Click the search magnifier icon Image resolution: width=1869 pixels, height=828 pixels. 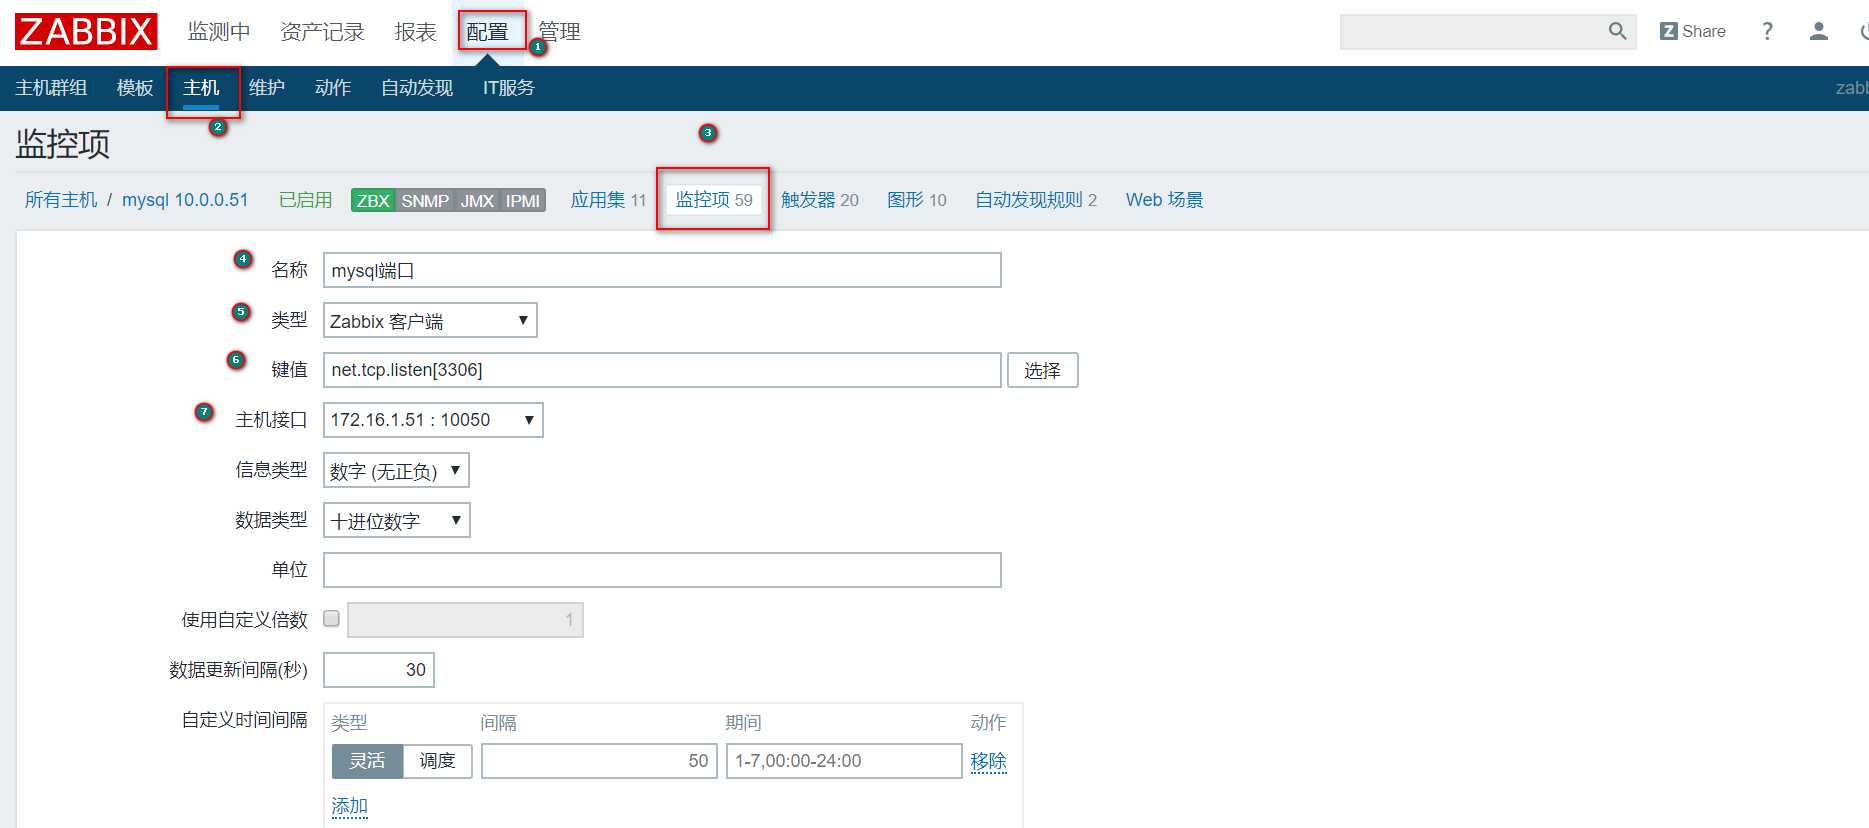[1617, 31]
